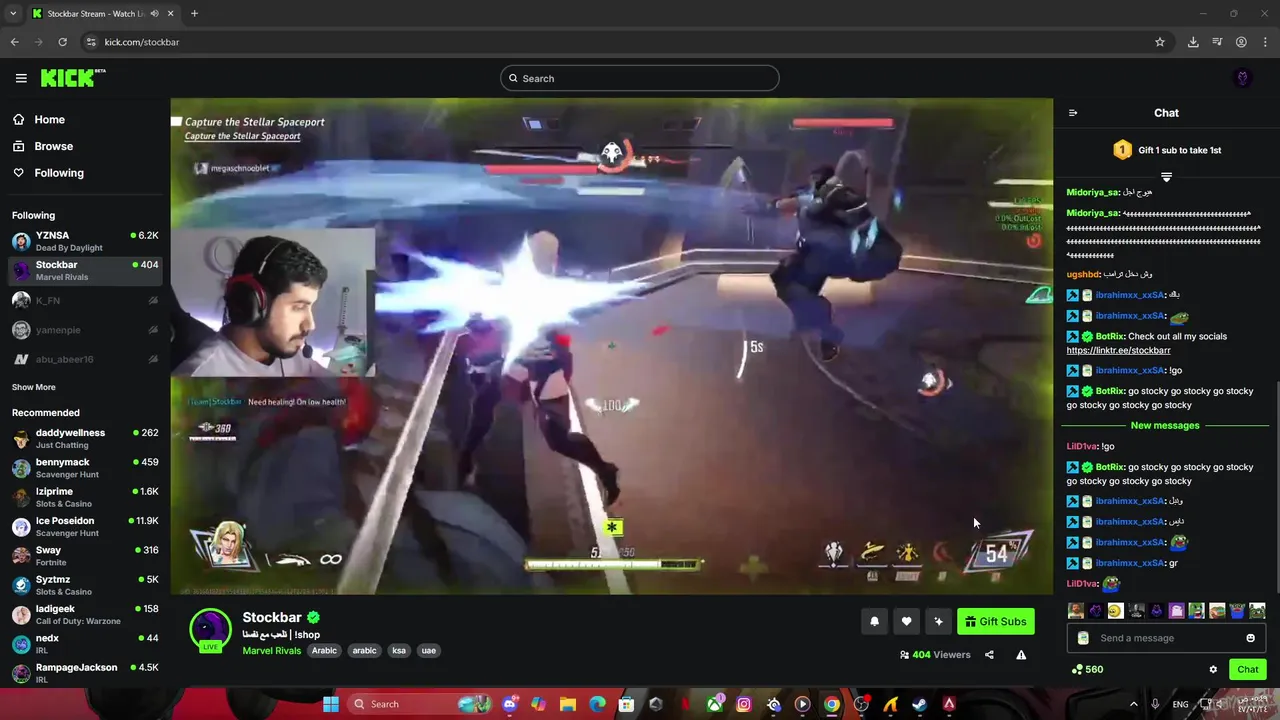
Task: Open Syztmz recommended channel
Action: tap(85, 585)
